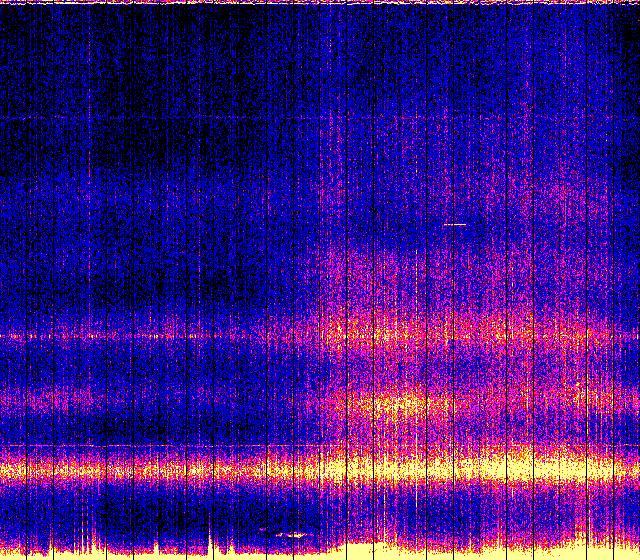Viewport: 640px width, 560px height.
Task: Select the middle magenta band's bright core
Action: click(400, 405)
